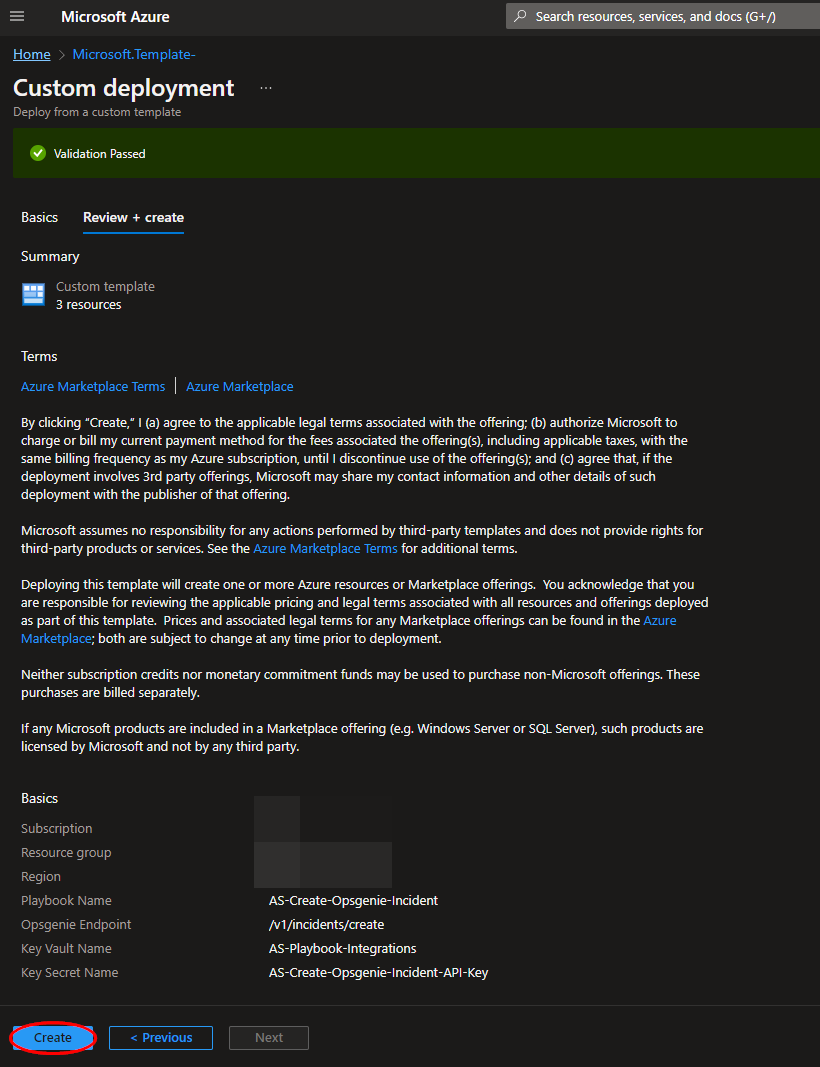820x1067 pixels.
Task: Go to the Home breadcrumb
Action: click(x=31, y=54)
